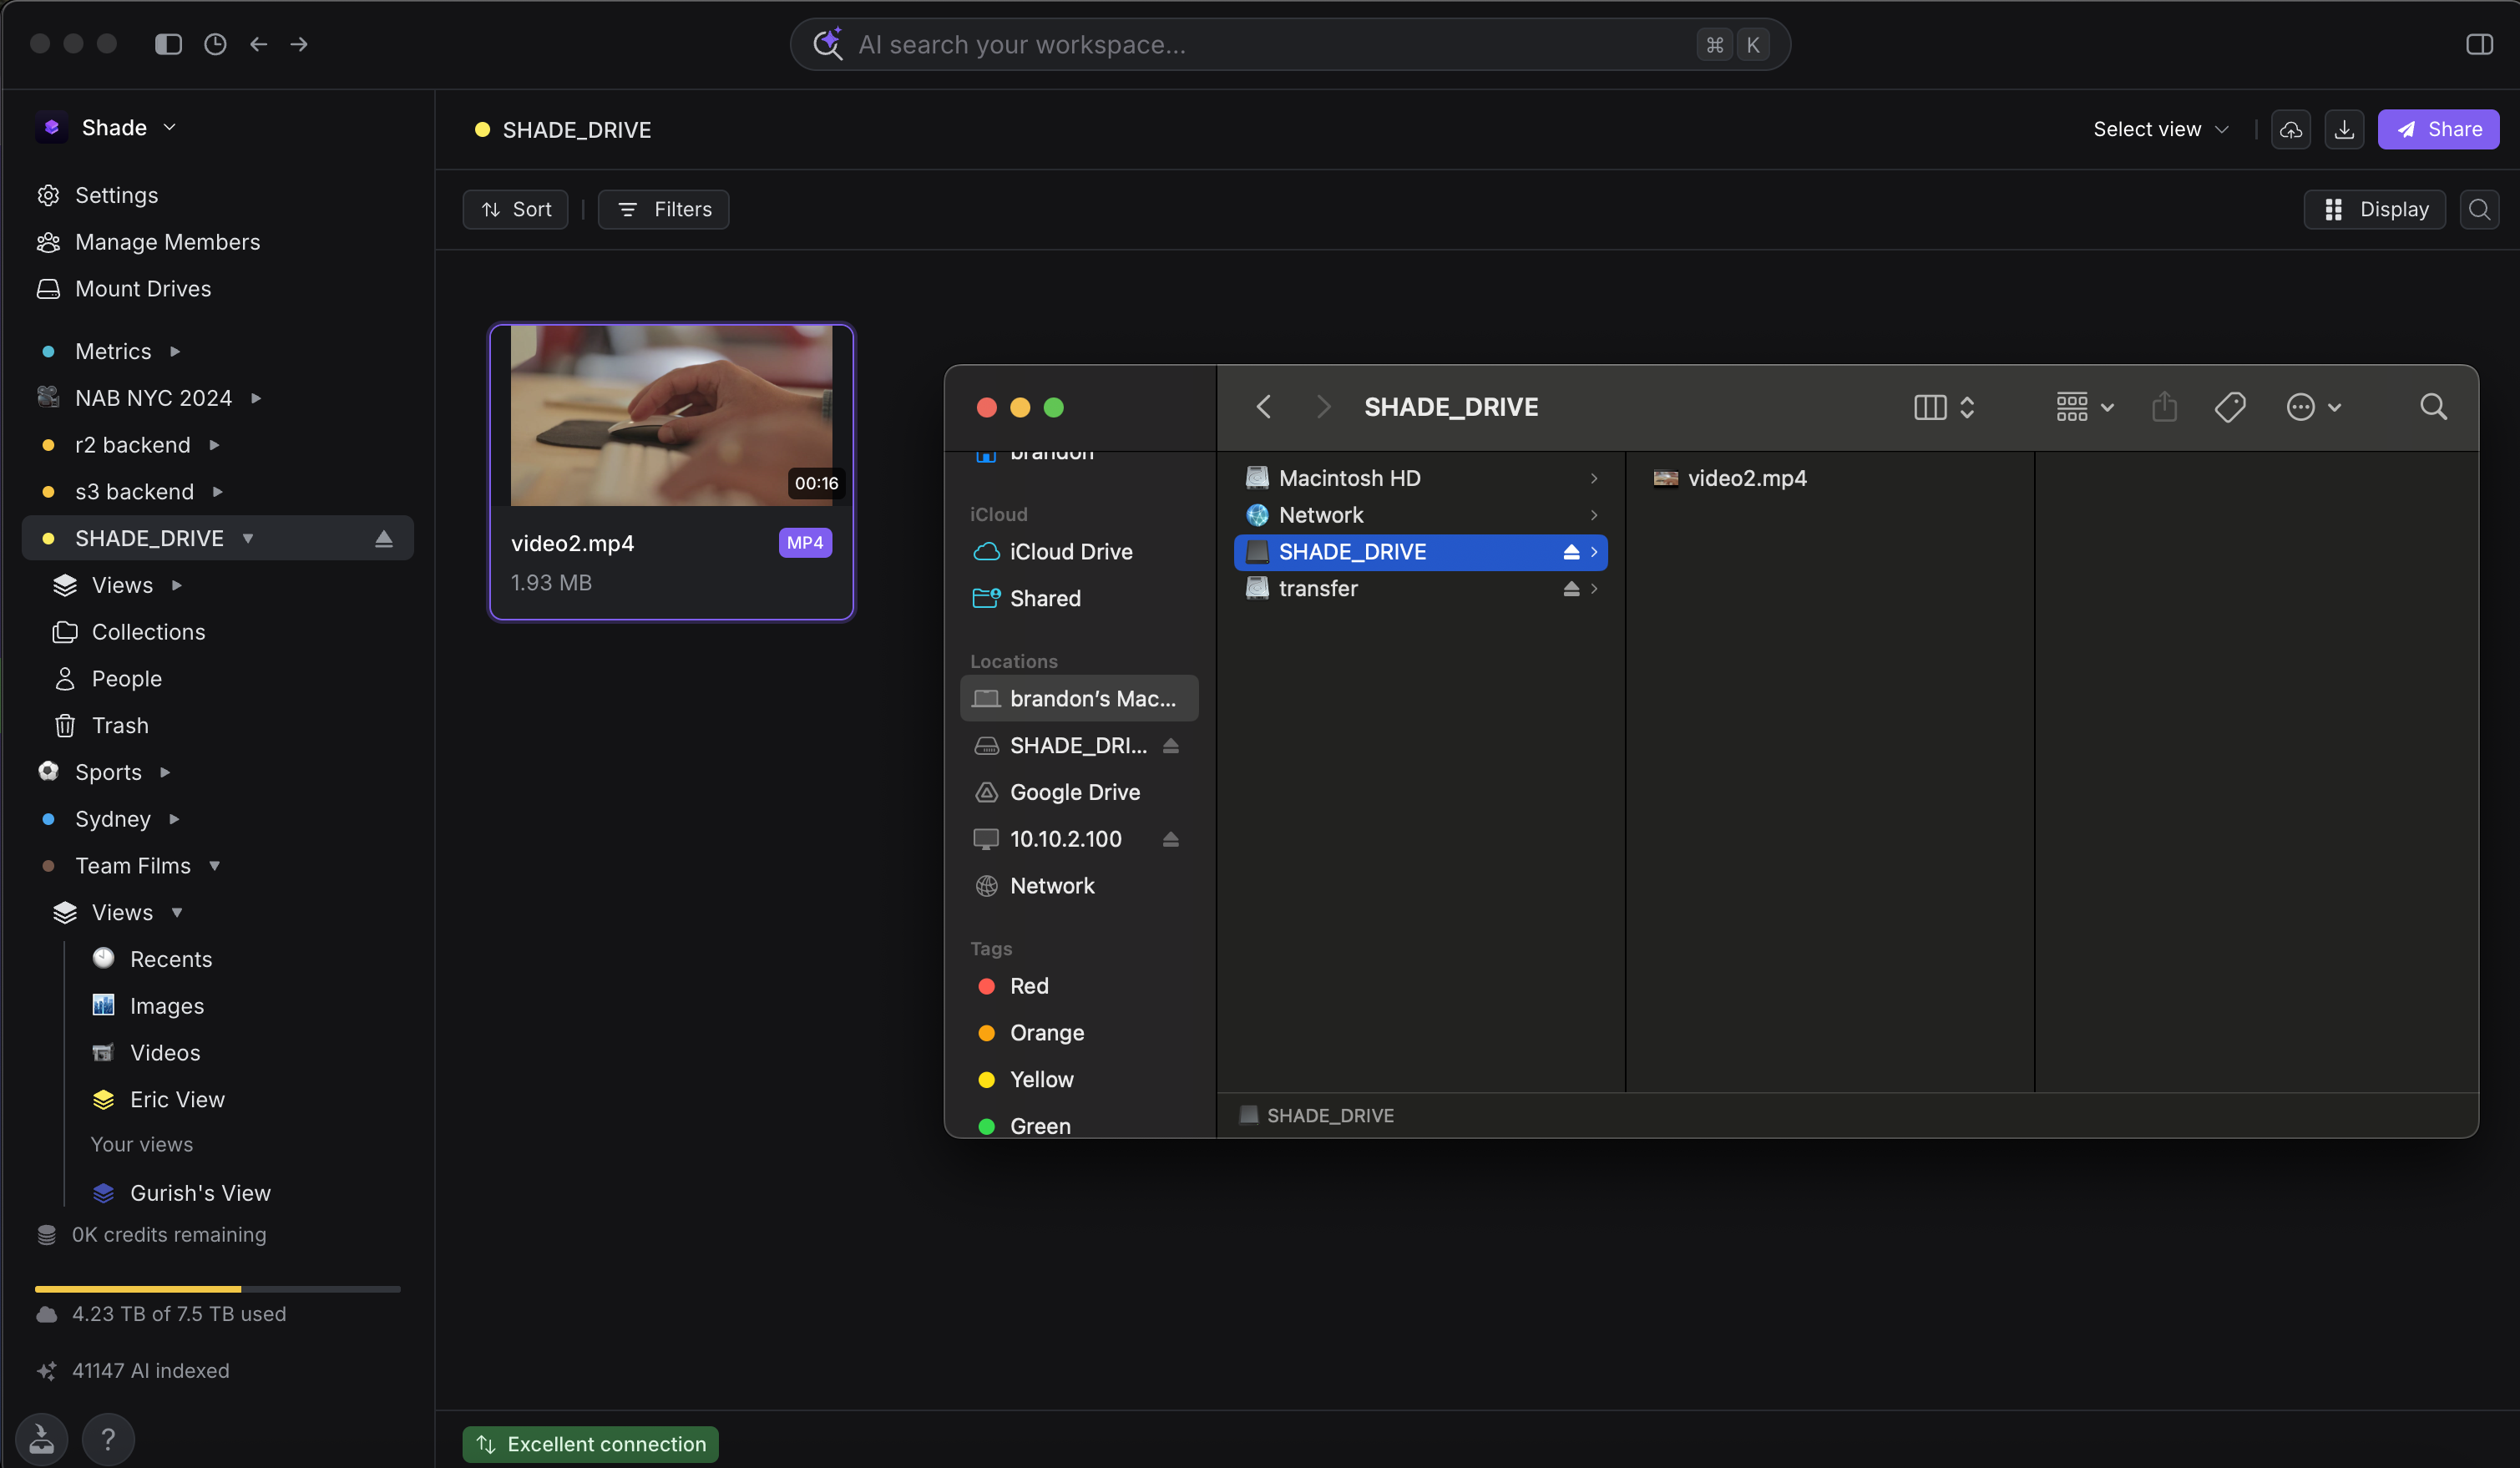Viewport: 2520px width, 1468px height.
Task: Open the Select view dropdown
Action: point(2160,130)
